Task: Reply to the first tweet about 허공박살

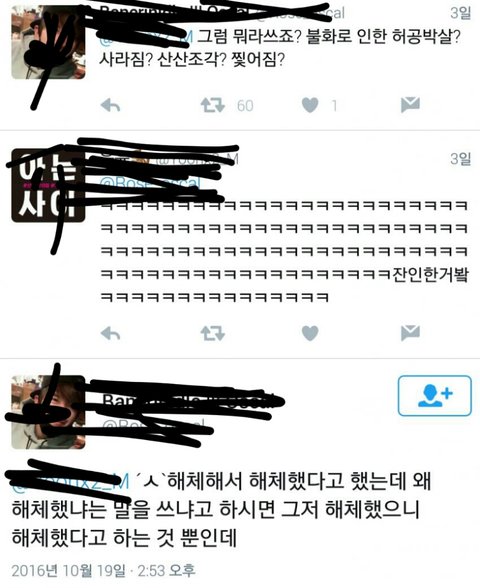Action: pyautogui.click(x=111, y=105)
